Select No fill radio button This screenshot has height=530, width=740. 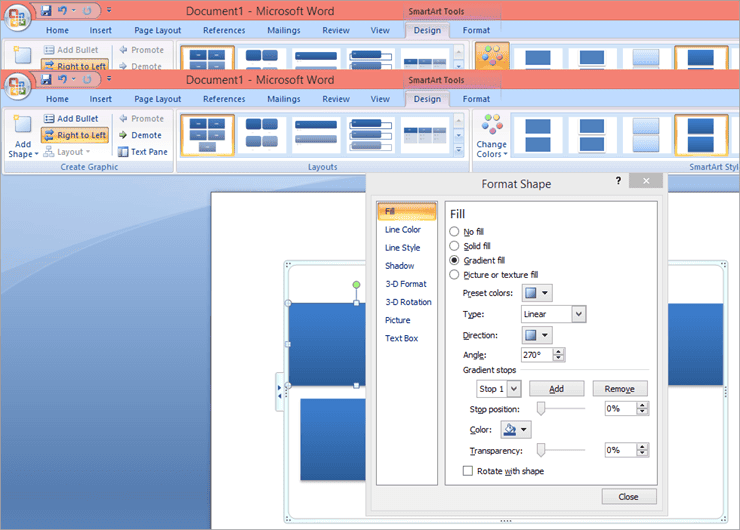coord(454,231)
